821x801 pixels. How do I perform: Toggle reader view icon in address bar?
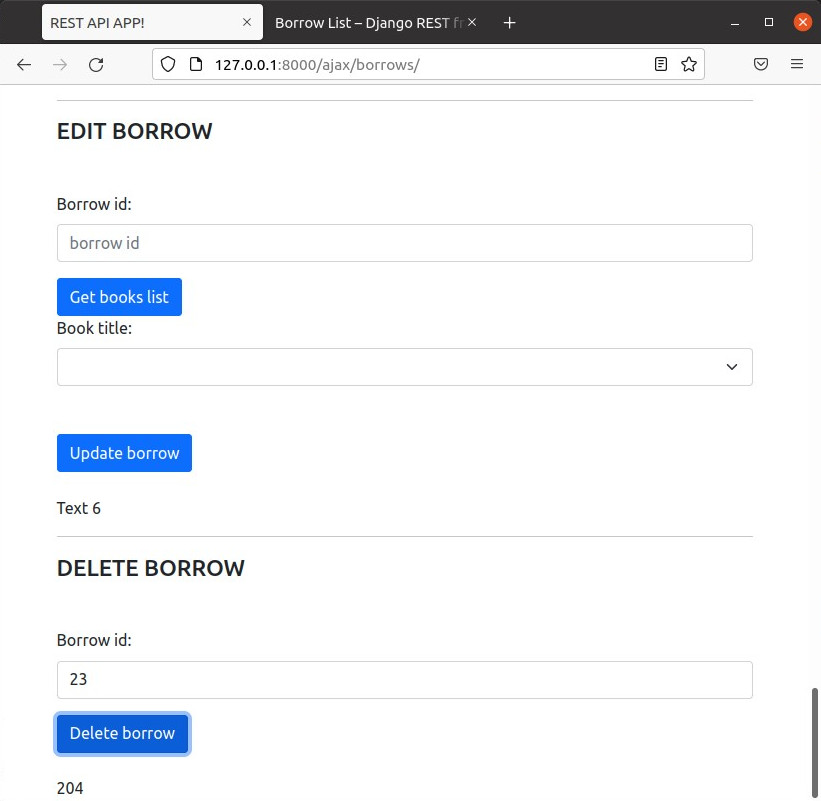(660, 64)
